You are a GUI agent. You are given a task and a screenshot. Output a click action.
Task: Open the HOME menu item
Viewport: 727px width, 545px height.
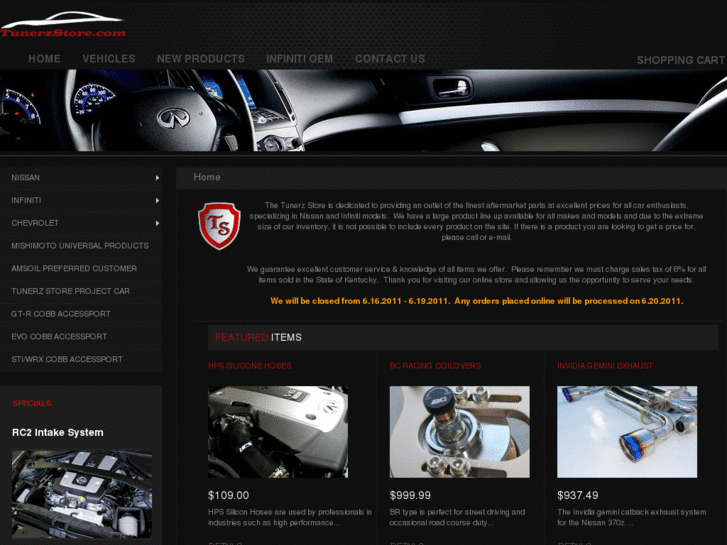[x=45, y=59]
